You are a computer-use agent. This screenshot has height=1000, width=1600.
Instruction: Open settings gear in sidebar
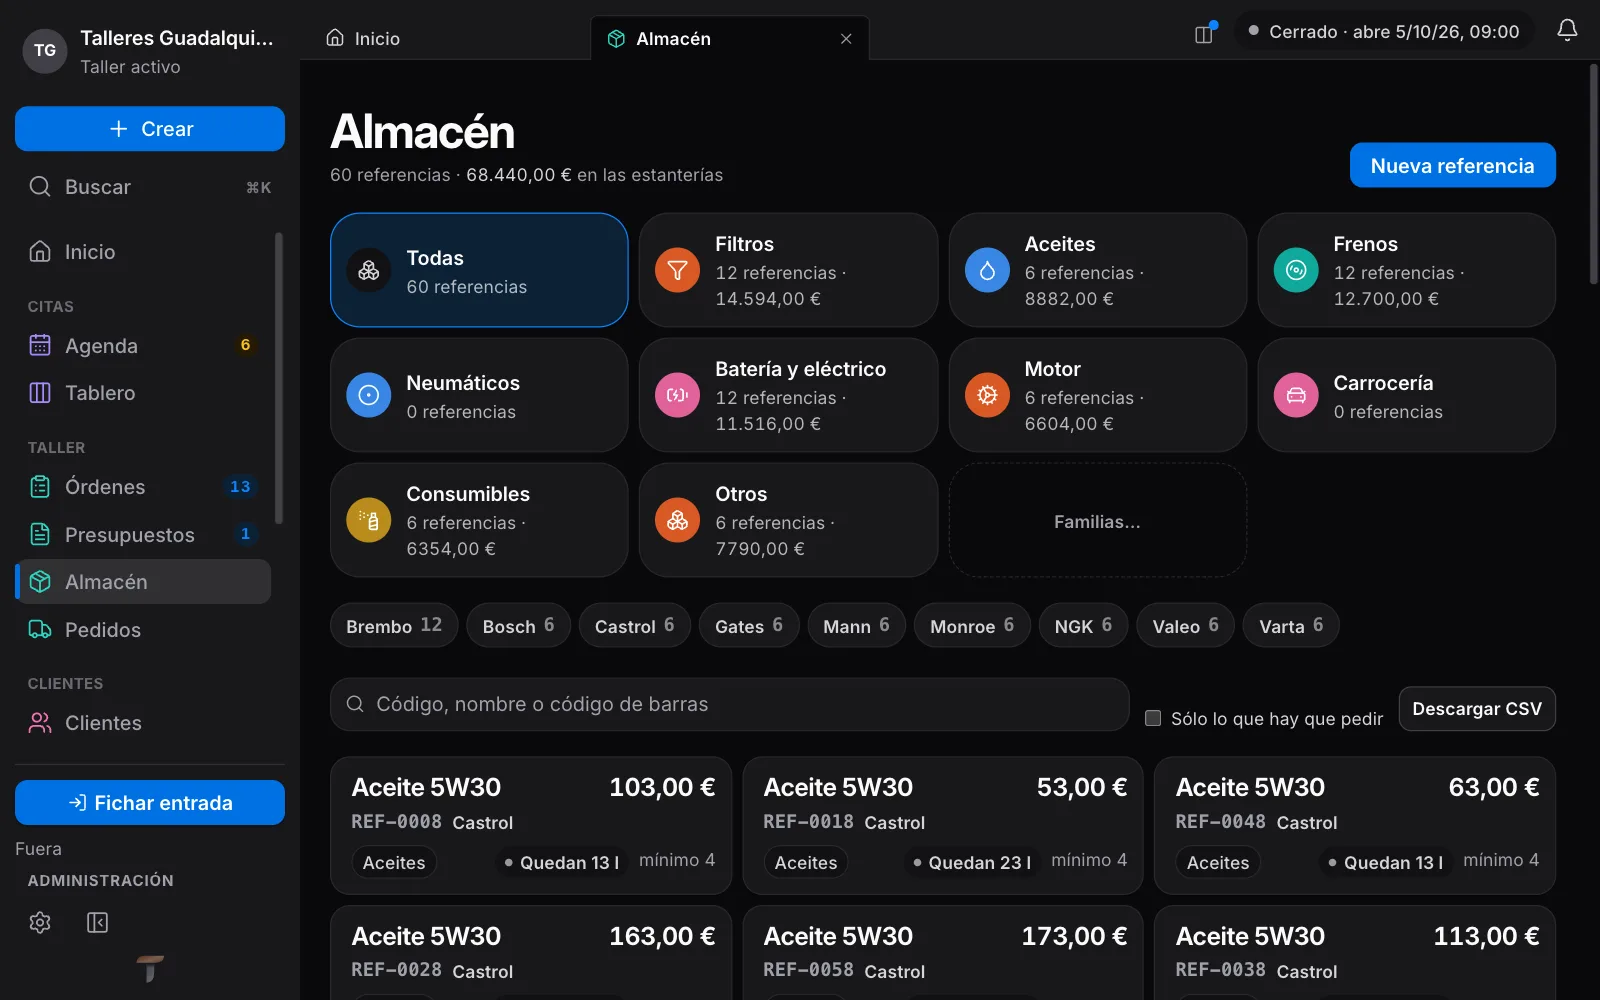pyautogui.click(x=40, y=922)
